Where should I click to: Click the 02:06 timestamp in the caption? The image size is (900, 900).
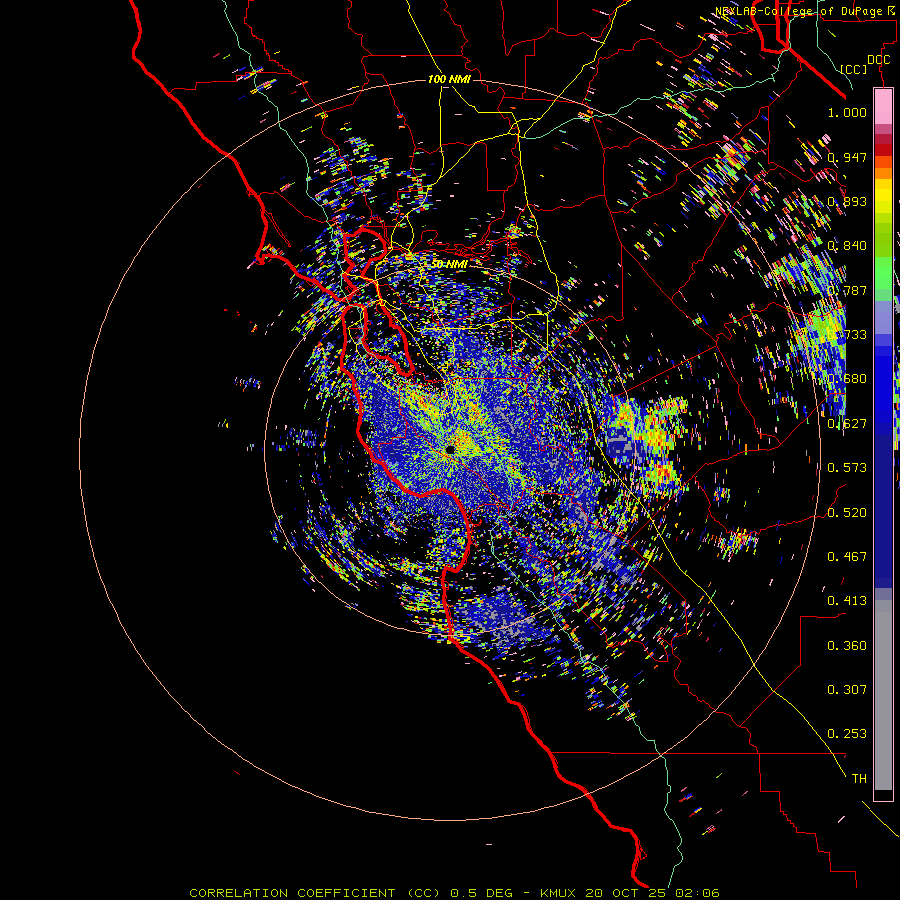click(697, 893)
